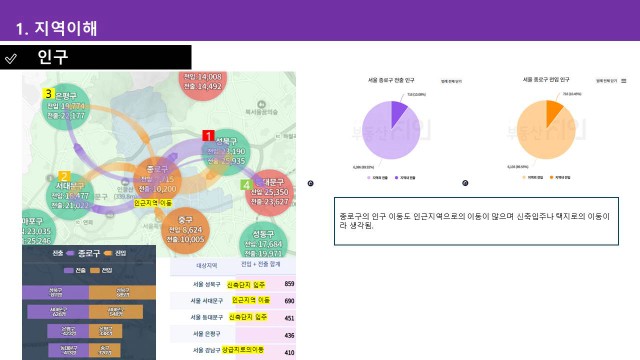Click the yellow number 3 badge by 은평구
This screenshot has height=360, width=640.
click(49, 93)
